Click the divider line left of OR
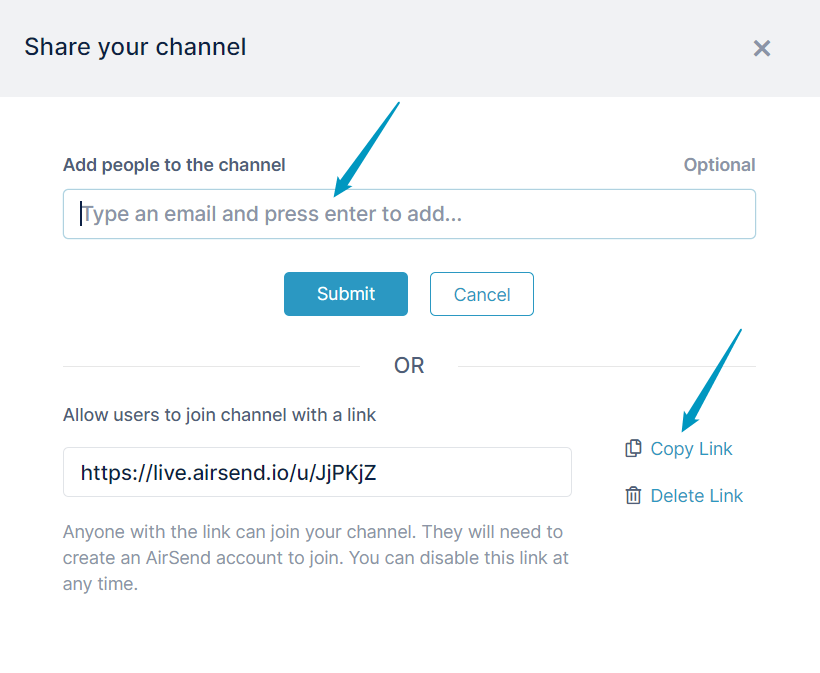 211,367
